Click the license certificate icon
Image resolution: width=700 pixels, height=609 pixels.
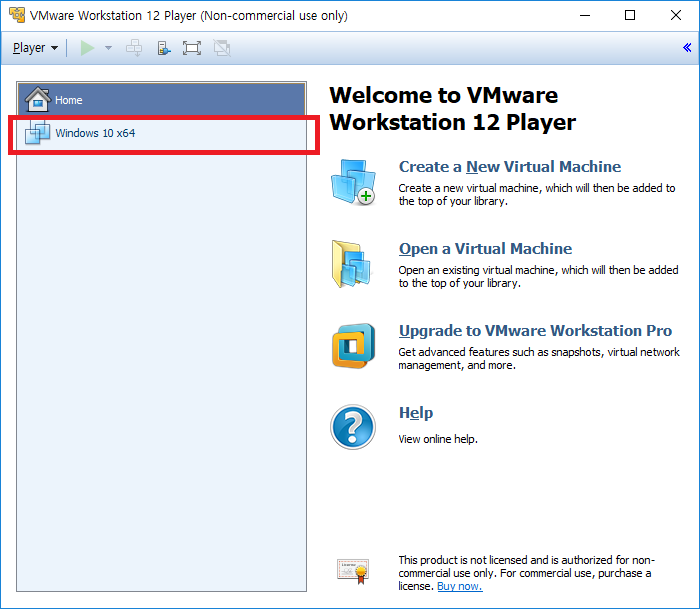pos(353,571)
